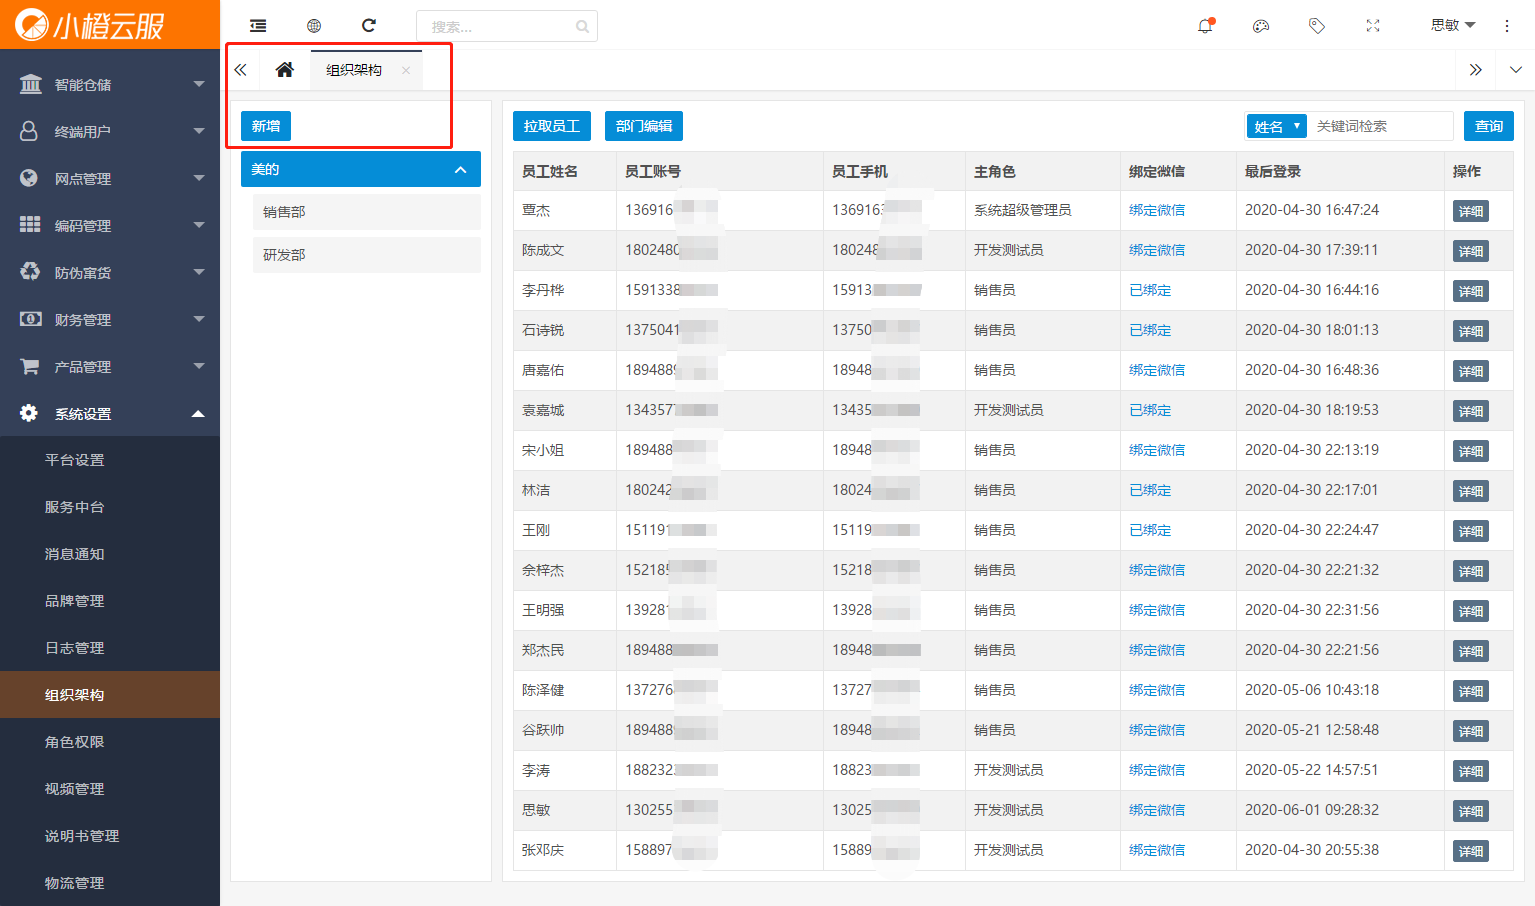
Task: Click the 编码管理 grid icon
Action: pos(31,225)
